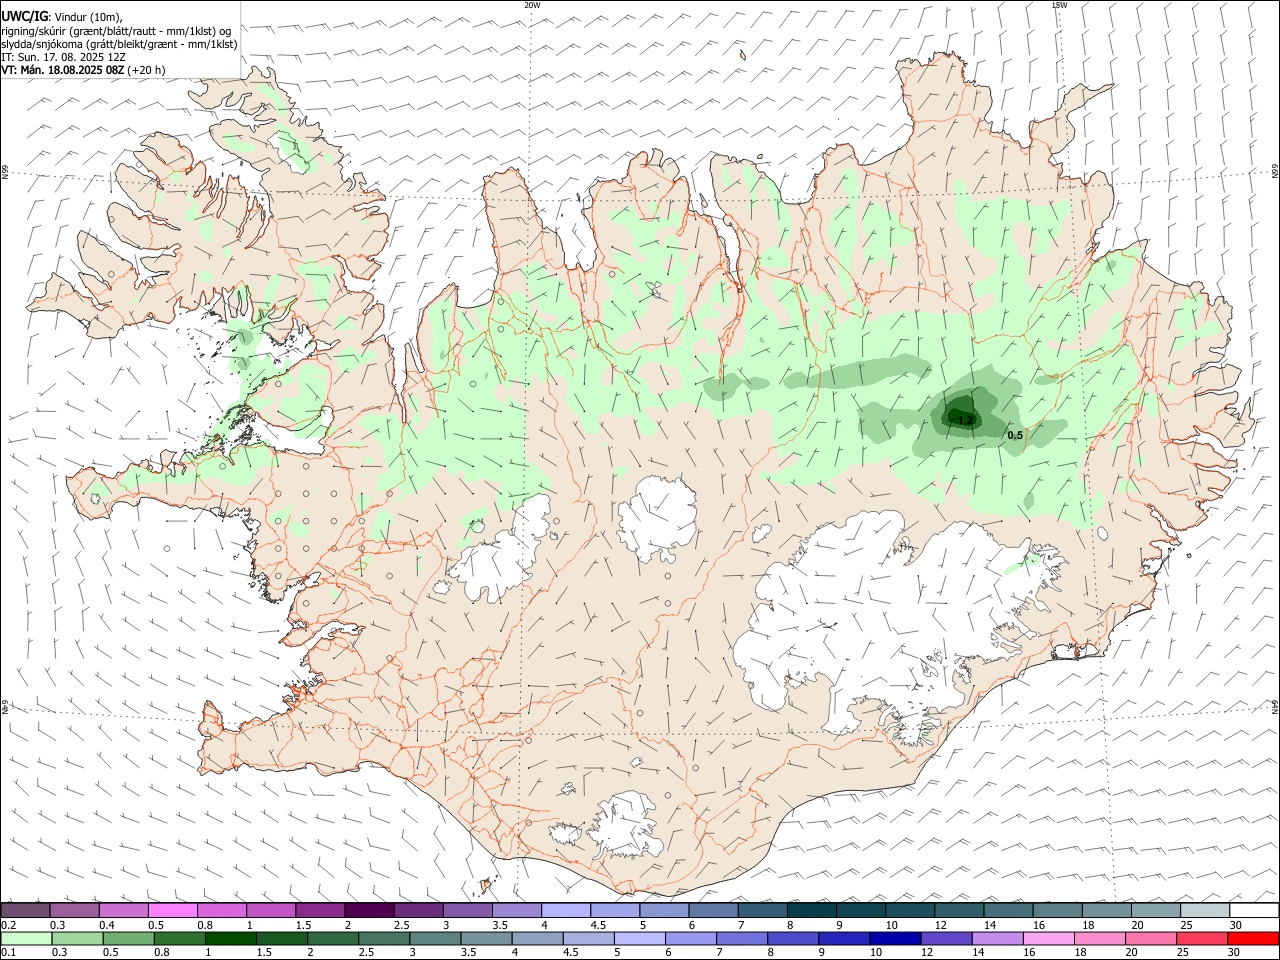1280x960 pixels.
Task: Click the 'IT: Sun. 17. 08. 2025 12Z' line
Action: pyautogui.click(x=63, y=57)
